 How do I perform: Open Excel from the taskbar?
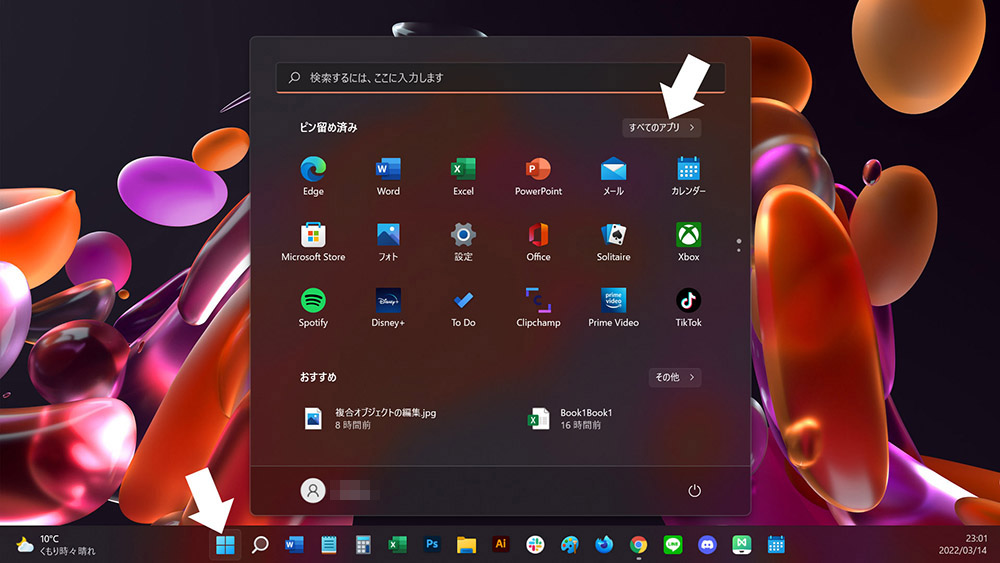397,545
